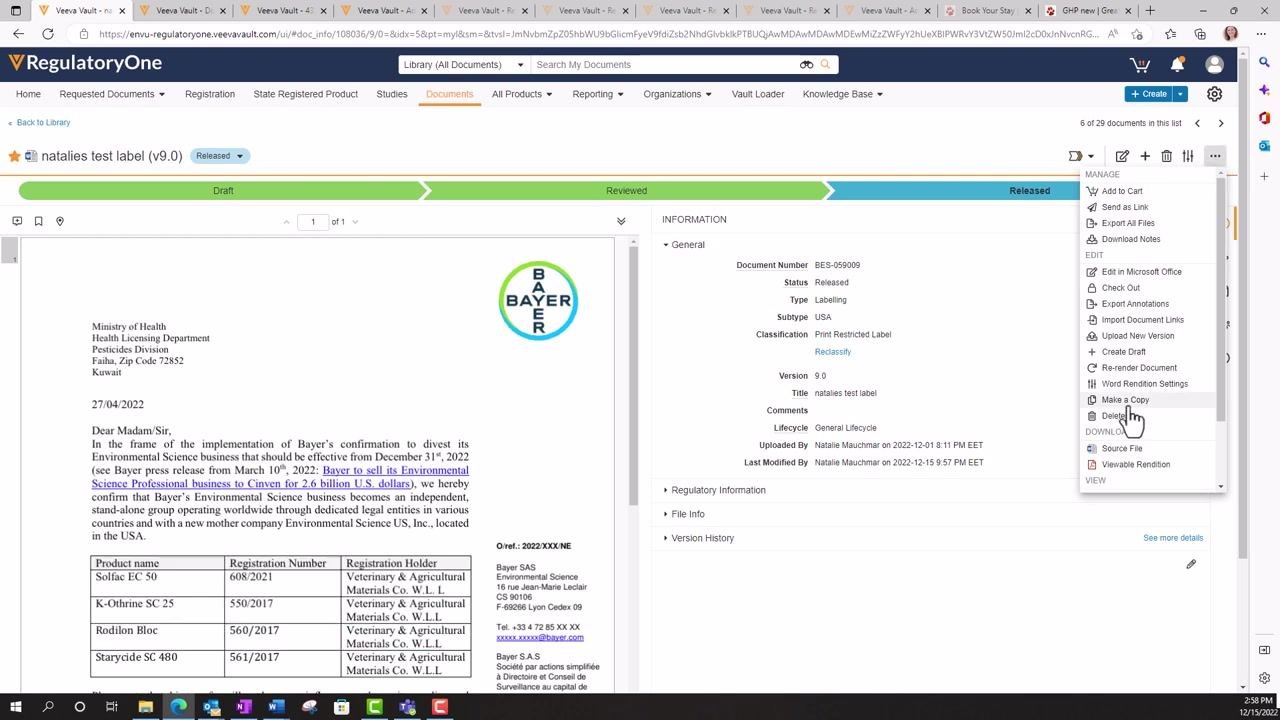The width and height of the screenshot is (1280, 720).
Task: Open the notifications bell
Action: coord(1177,65)
